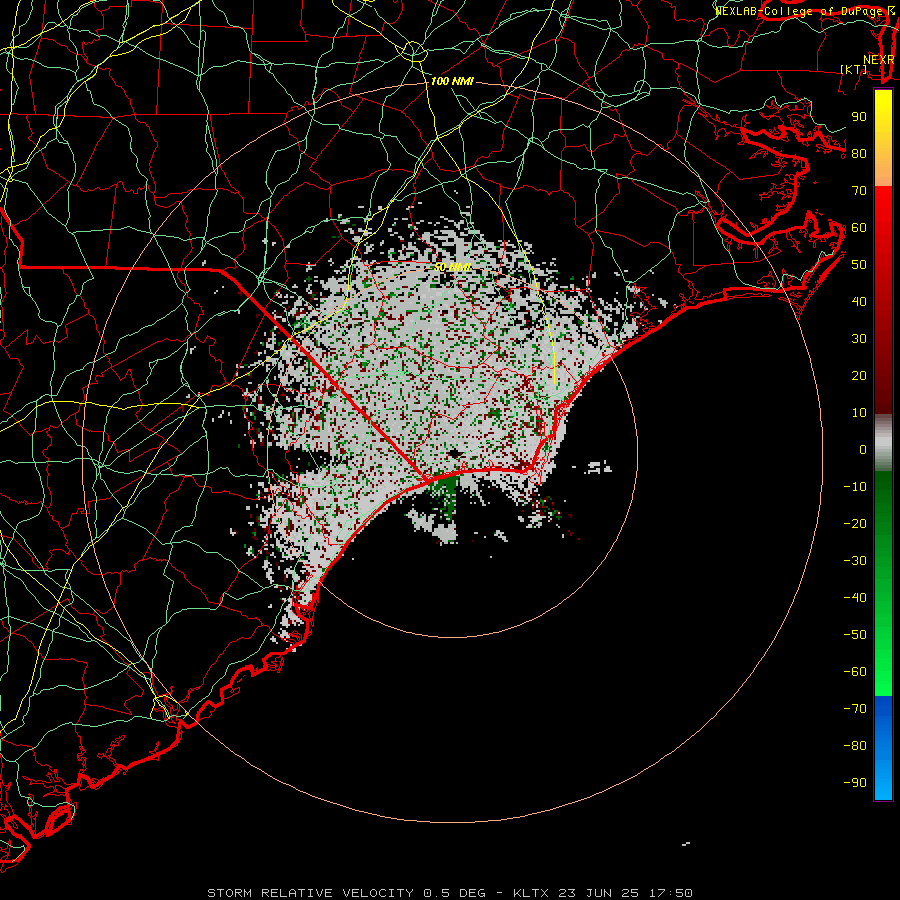Click the "-10" value on the velocity scale
The height and width of the screenshot is (900, 900).
(x=855, y=487)
